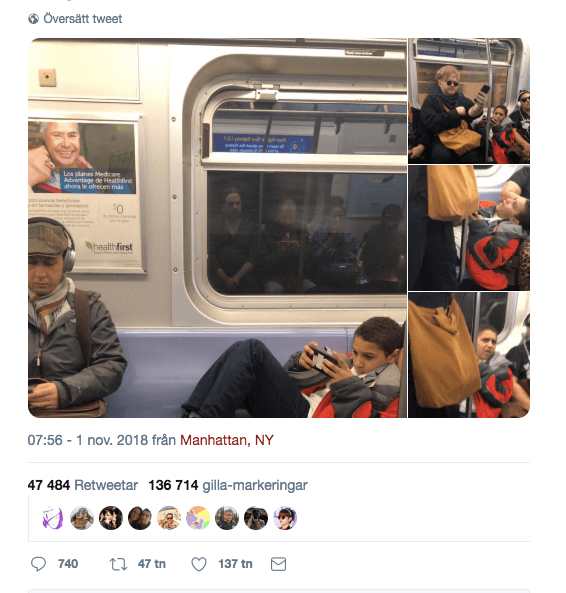Screen dimensions: 566x593
Task: Click the 740 replies count
Action: coord(68,564)
